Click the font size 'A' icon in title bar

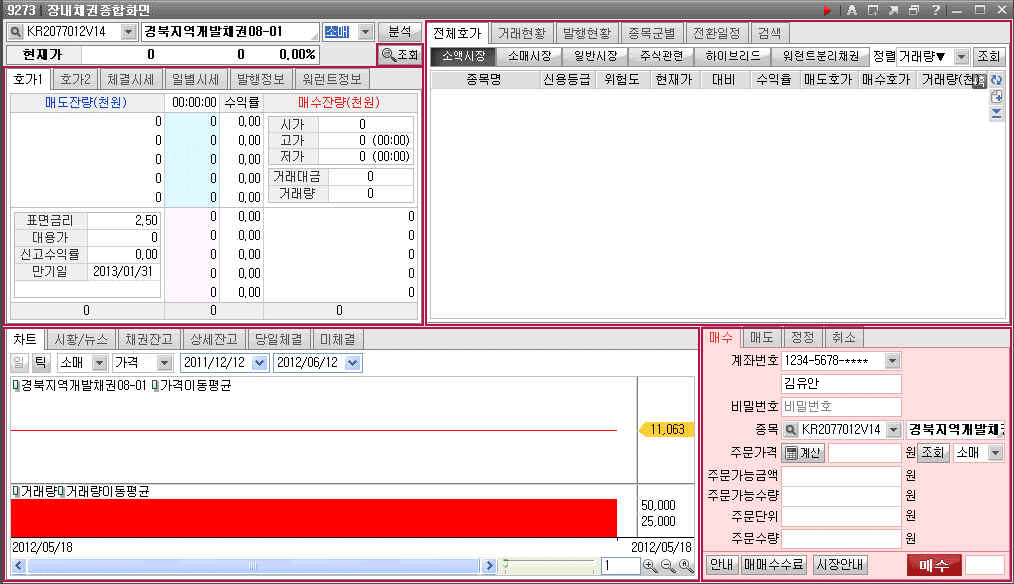[852, 10]
